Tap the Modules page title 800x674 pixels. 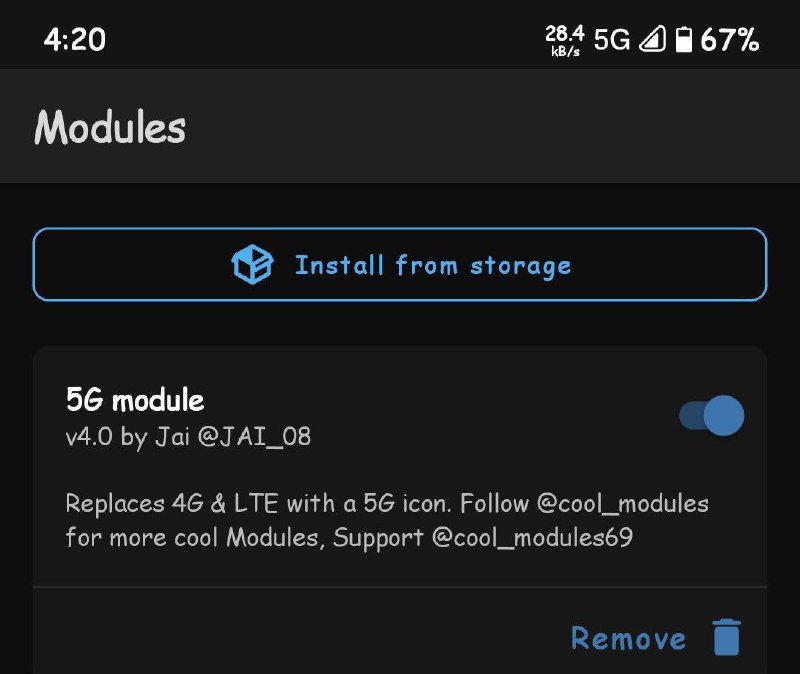[x=110, y=127]
